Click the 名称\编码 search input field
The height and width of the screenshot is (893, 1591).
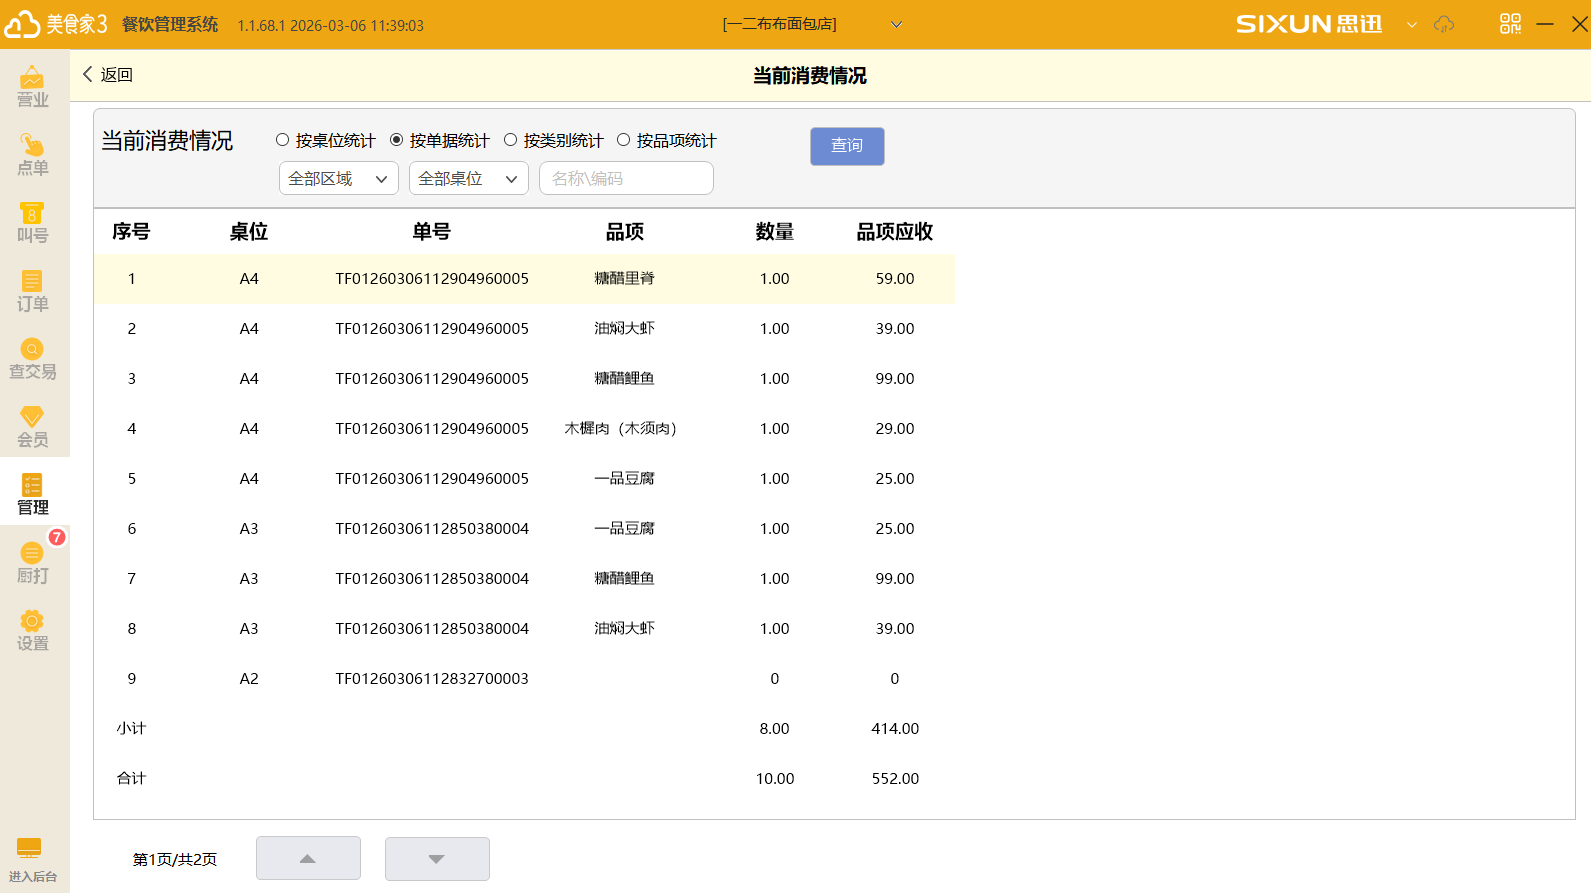[x=626, y=178]
